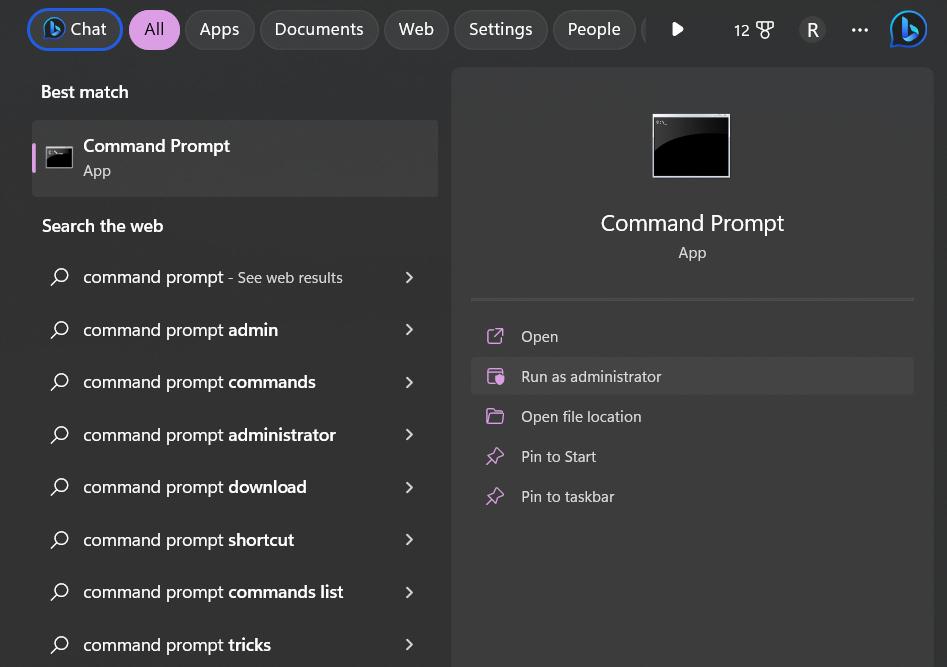The height and width of the screenshot is (667, 947).
Task: Click Command Prompt icon in best match
Action: click(59, 158)
